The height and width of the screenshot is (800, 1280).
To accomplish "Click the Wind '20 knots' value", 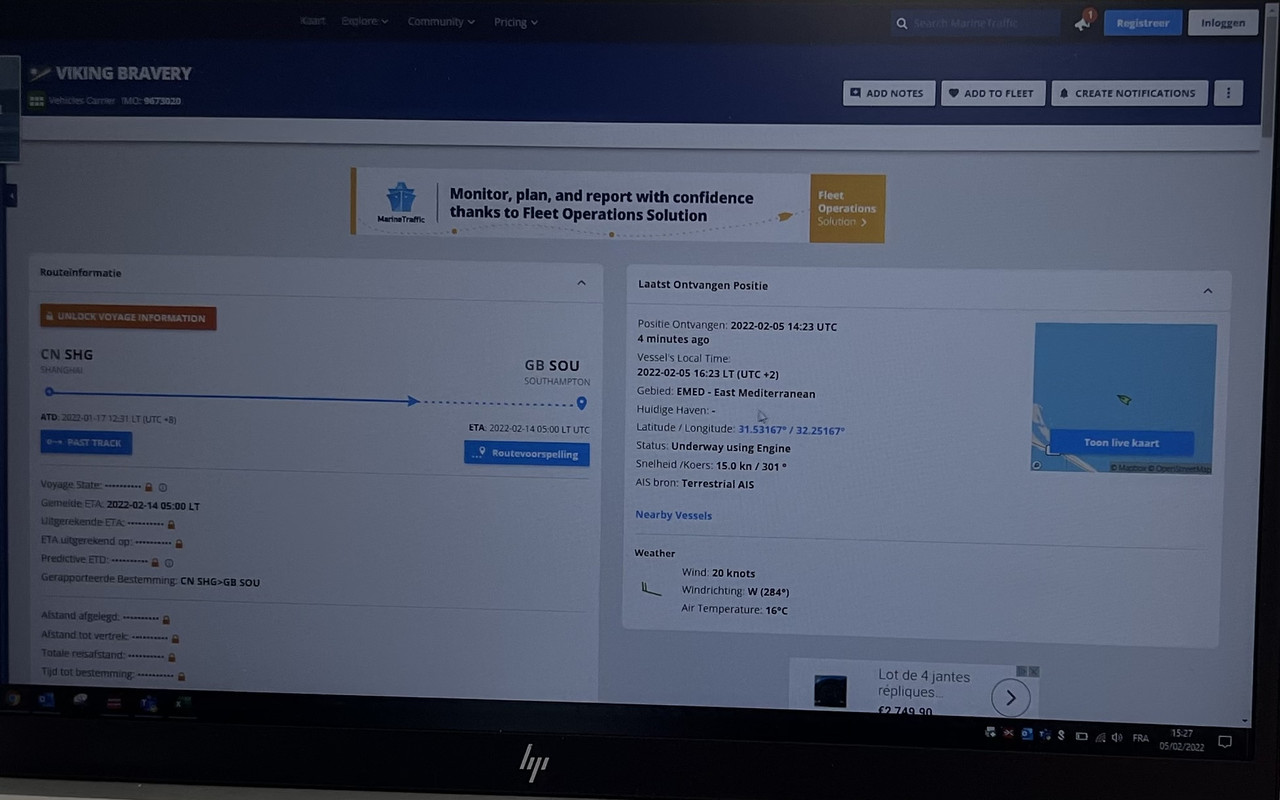I will (x=733, y=573).
